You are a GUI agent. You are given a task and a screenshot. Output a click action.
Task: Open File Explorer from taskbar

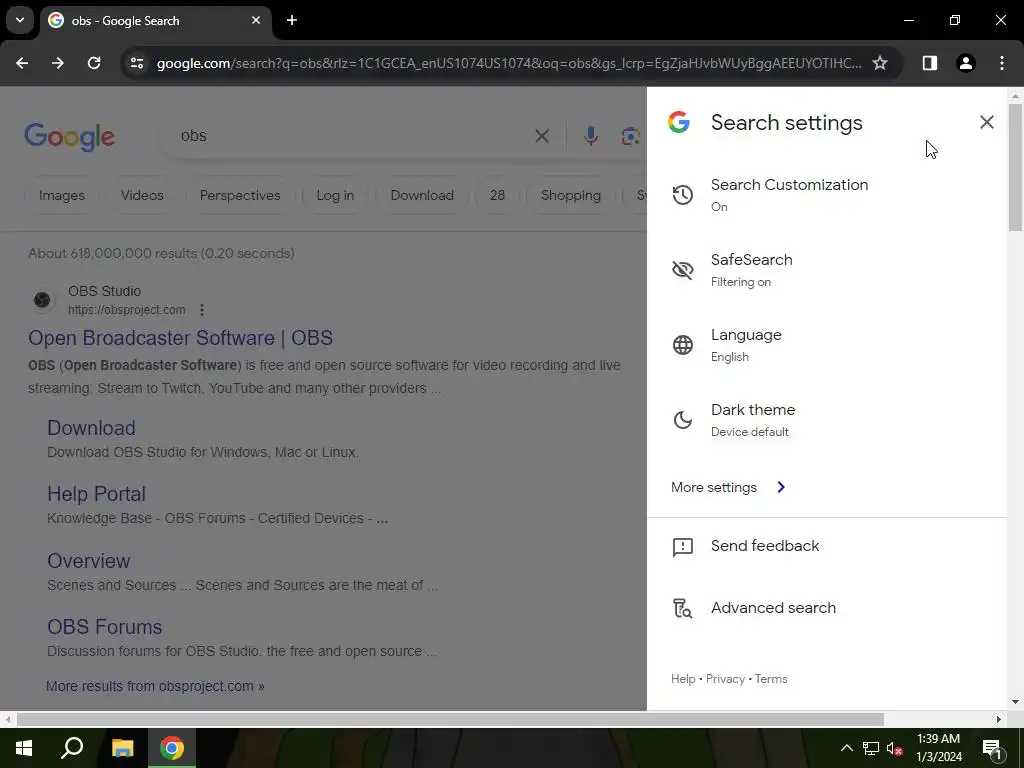122,748
